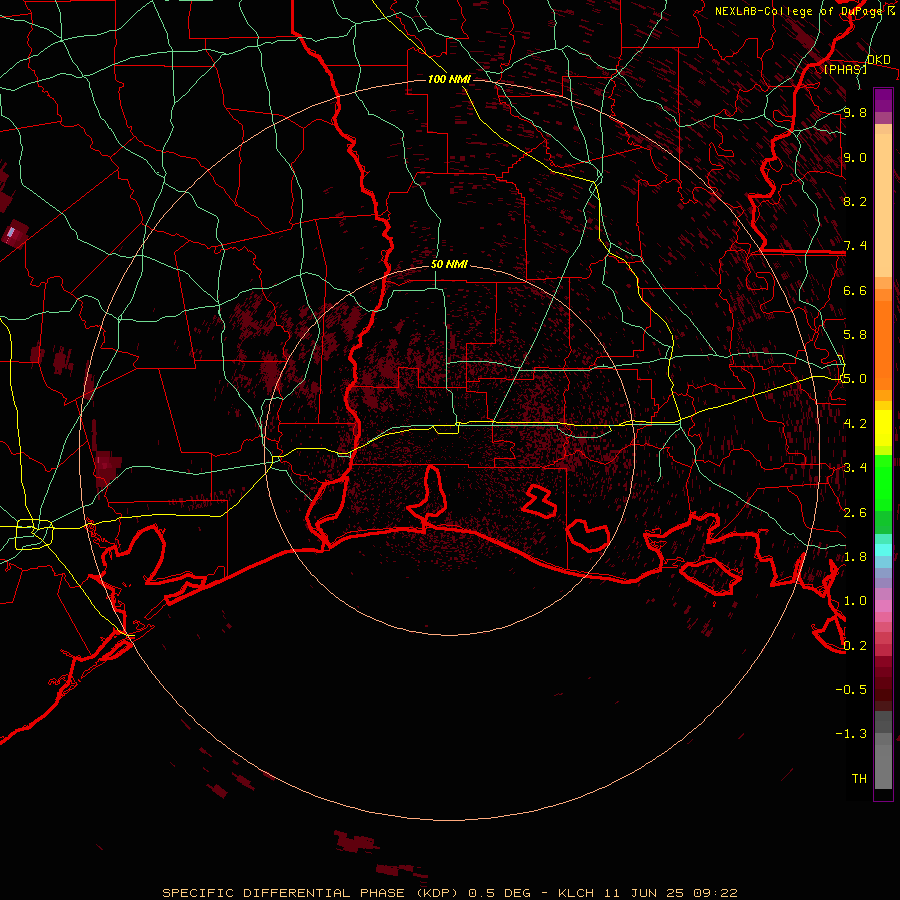Viewport: 900px width, 900px height.
Task: Pick the pale peach band of the color bar
Action: coord(883,205)
